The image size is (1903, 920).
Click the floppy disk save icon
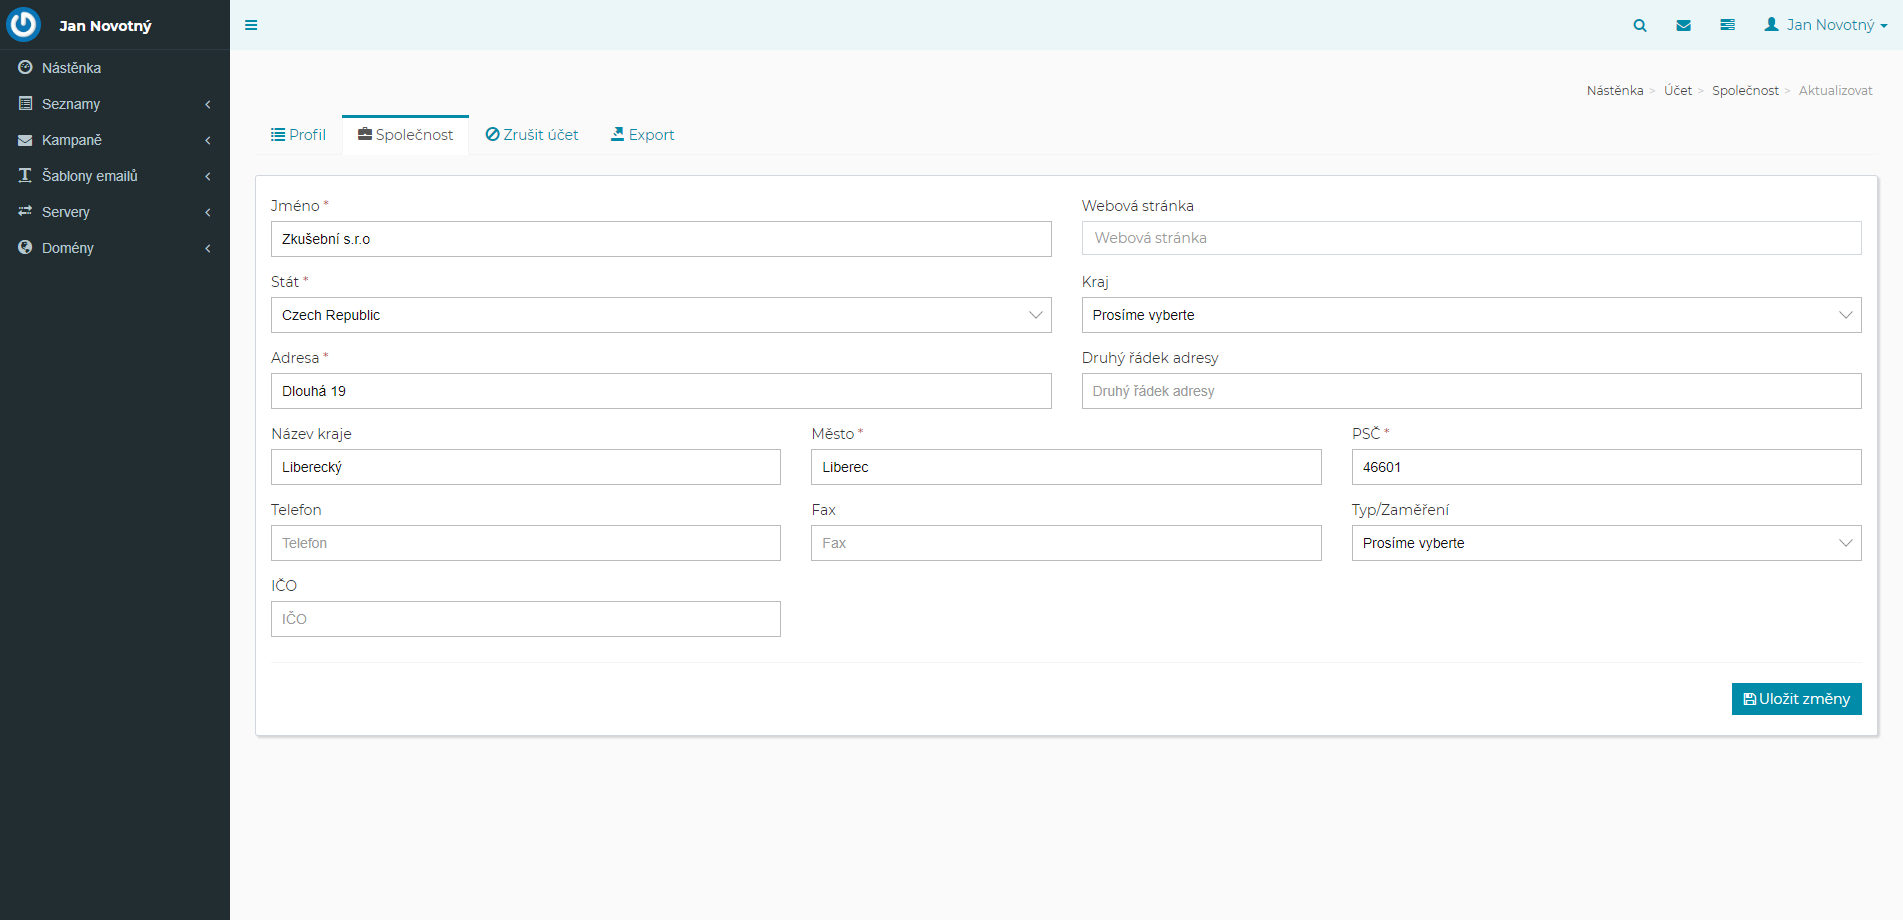(1749, 699)
